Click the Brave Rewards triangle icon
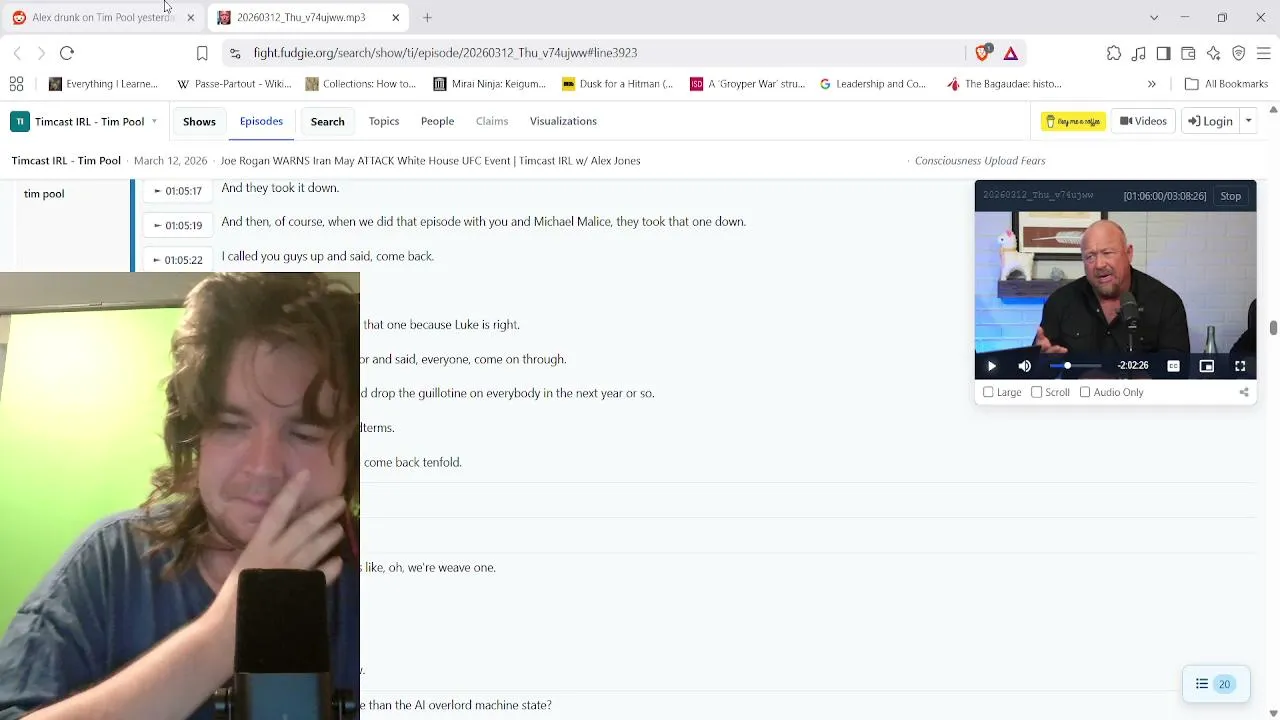The height and width of the screenshot is (720, 1280). click(1011, 53)
